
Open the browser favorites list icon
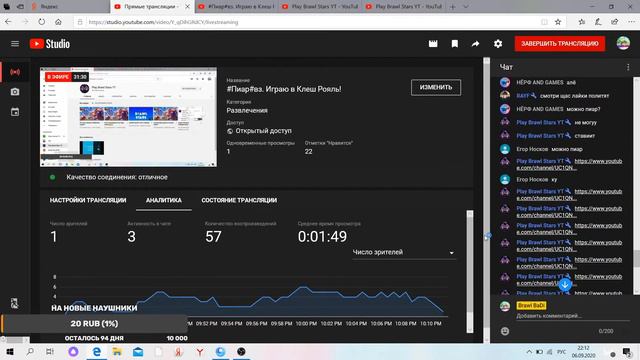[x=582, y=22]
